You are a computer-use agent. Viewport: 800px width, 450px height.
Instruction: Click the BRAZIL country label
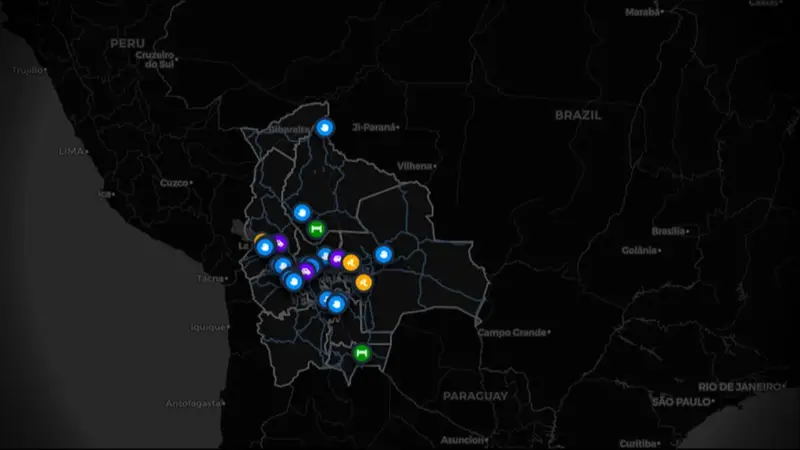(579, 115)
